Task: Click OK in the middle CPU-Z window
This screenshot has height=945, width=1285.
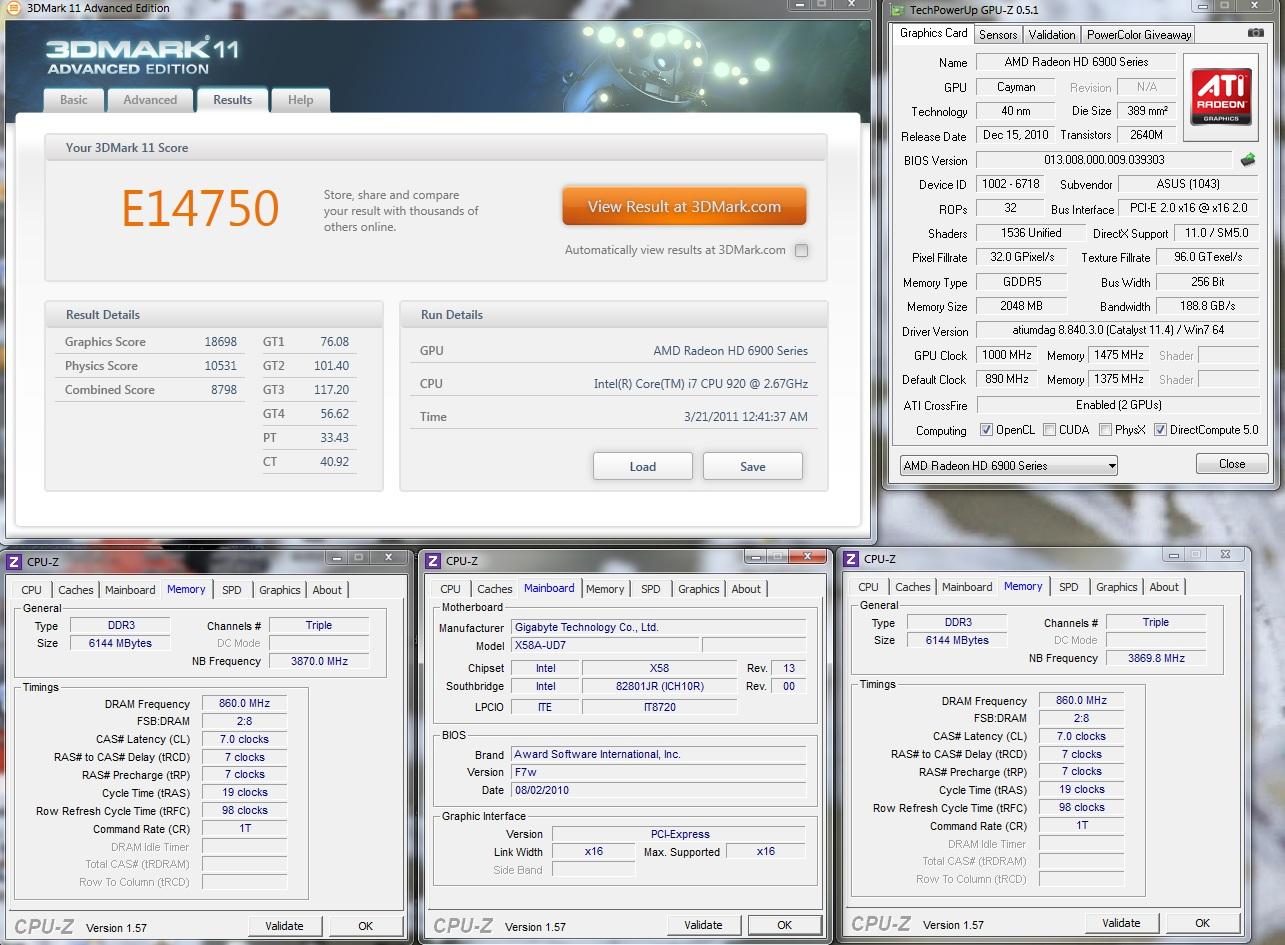Action: (785, 925)
